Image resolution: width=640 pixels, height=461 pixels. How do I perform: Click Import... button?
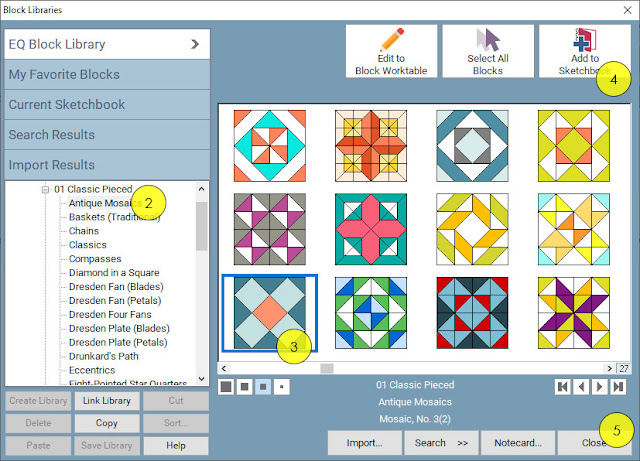click(364, 443)
